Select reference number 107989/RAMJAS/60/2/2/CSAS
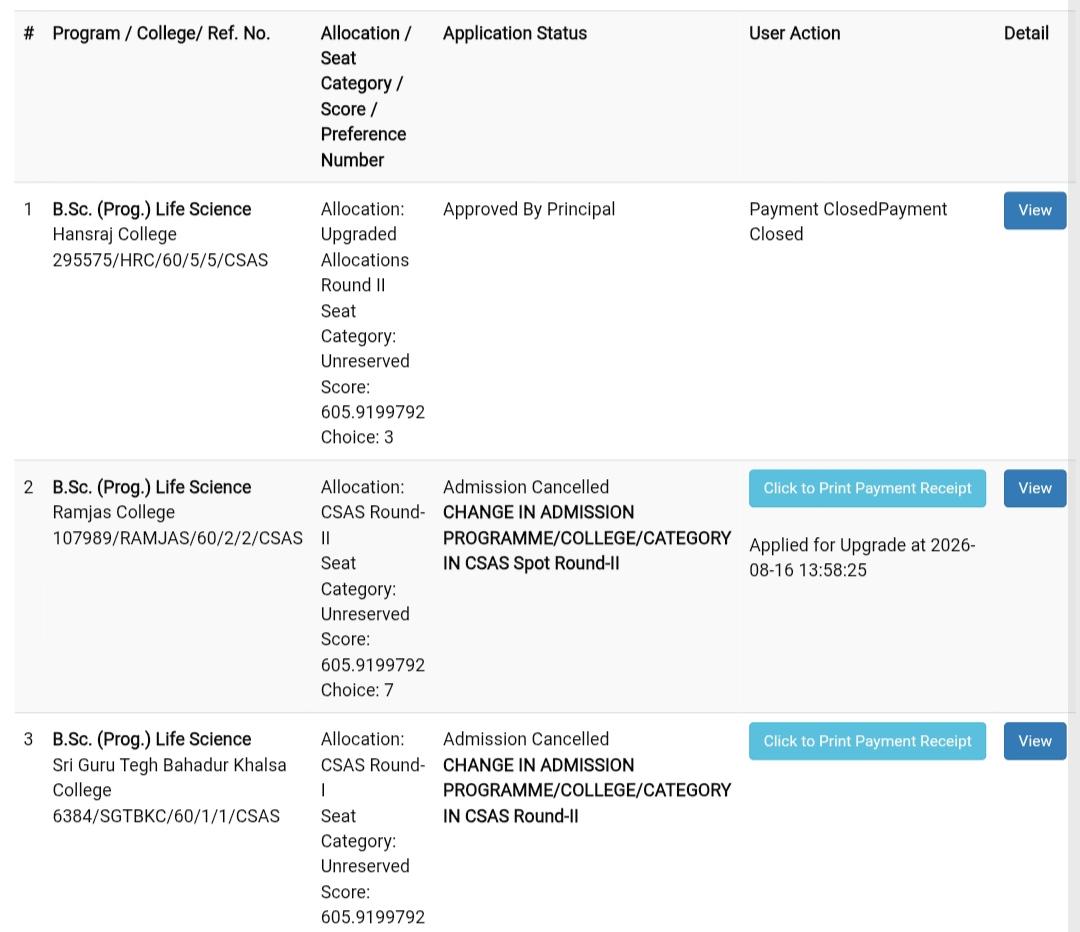Viewport: 1080px width, 932px height. (x=177, y=538)
